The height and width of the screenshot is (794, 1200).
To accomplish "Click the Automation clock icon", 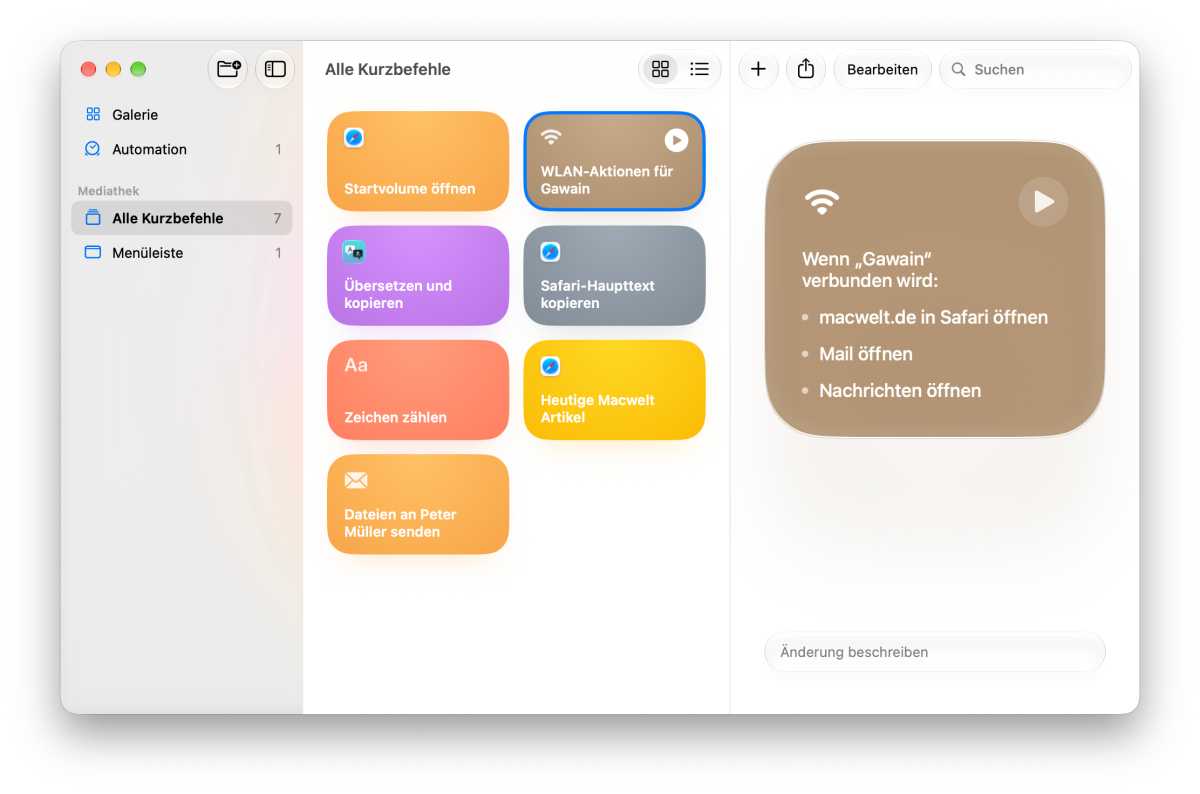I will pyautogui.click(x=93, y=148).
